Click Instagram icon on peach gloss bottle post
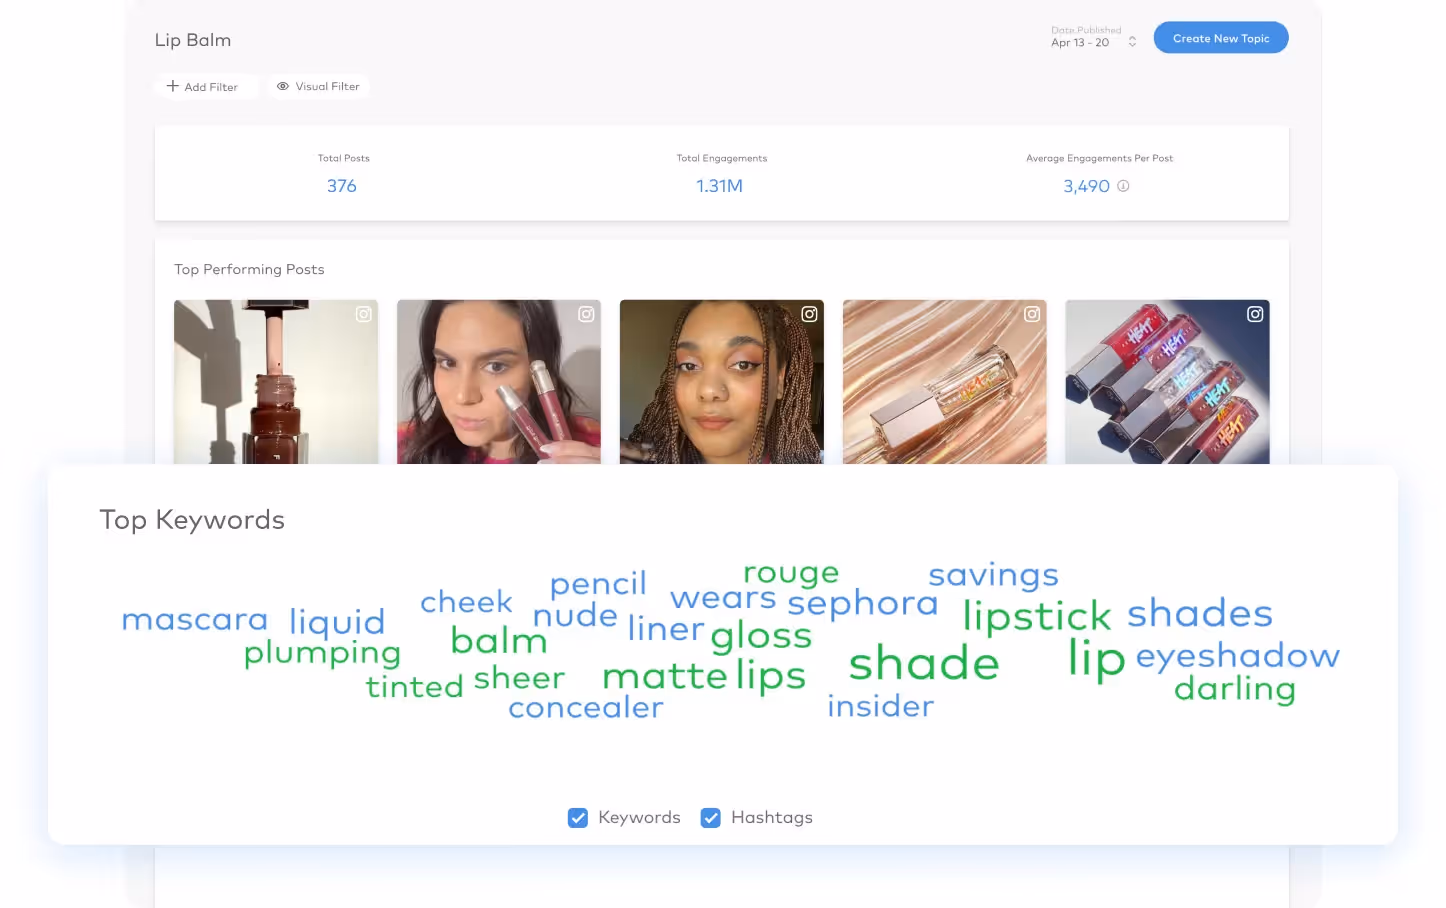 coord(1032,314)
